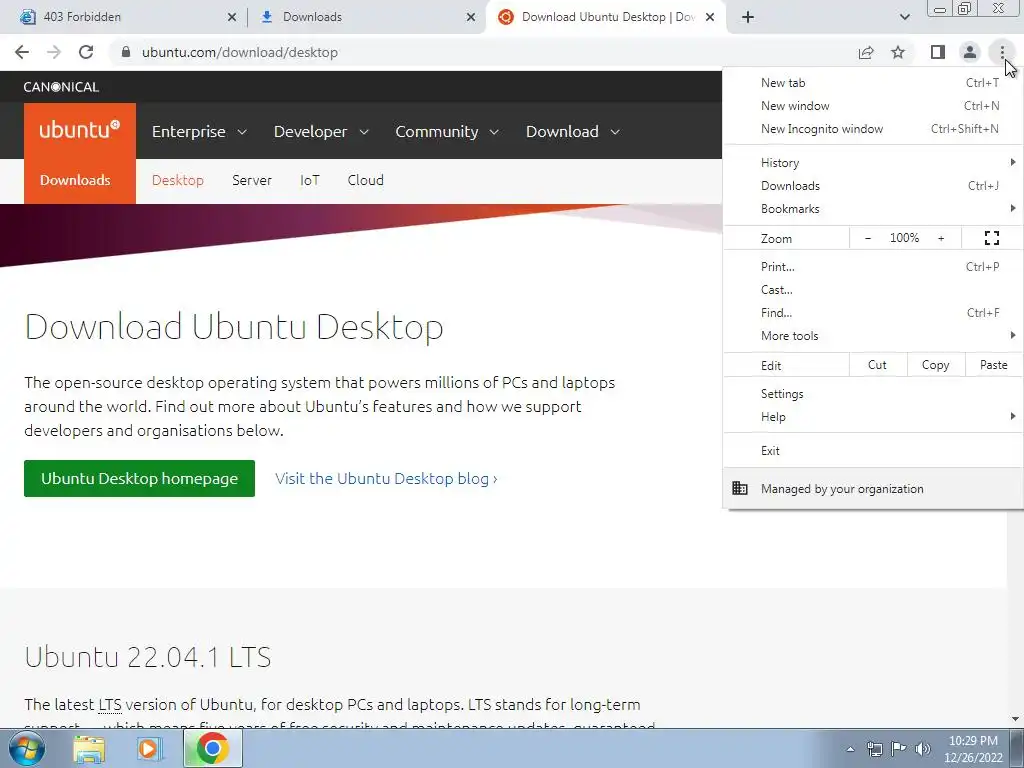Open Downloads from the Chrome menu
This screenshot has width=1024, height=768.
tap(872, 185)
